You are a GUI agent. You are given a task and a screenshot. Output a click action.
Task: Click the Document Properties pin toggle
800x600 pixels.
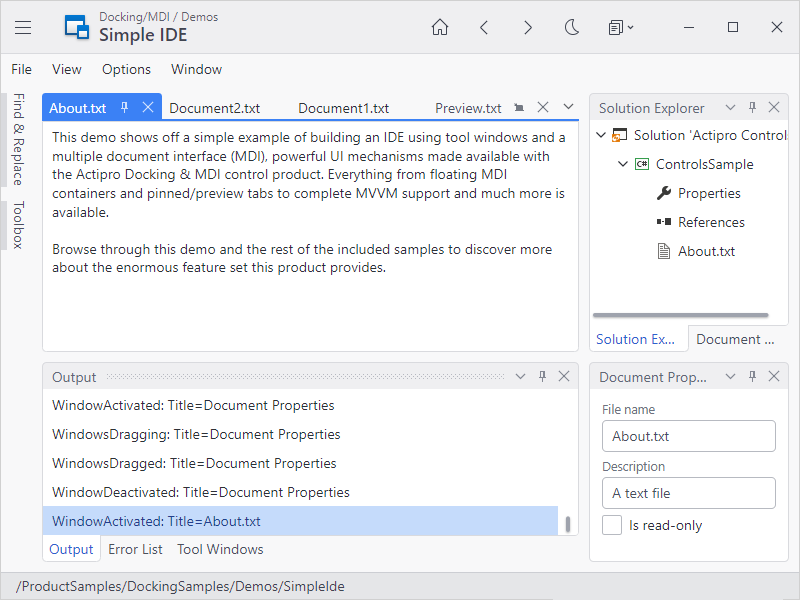click(x=752, y=377)
